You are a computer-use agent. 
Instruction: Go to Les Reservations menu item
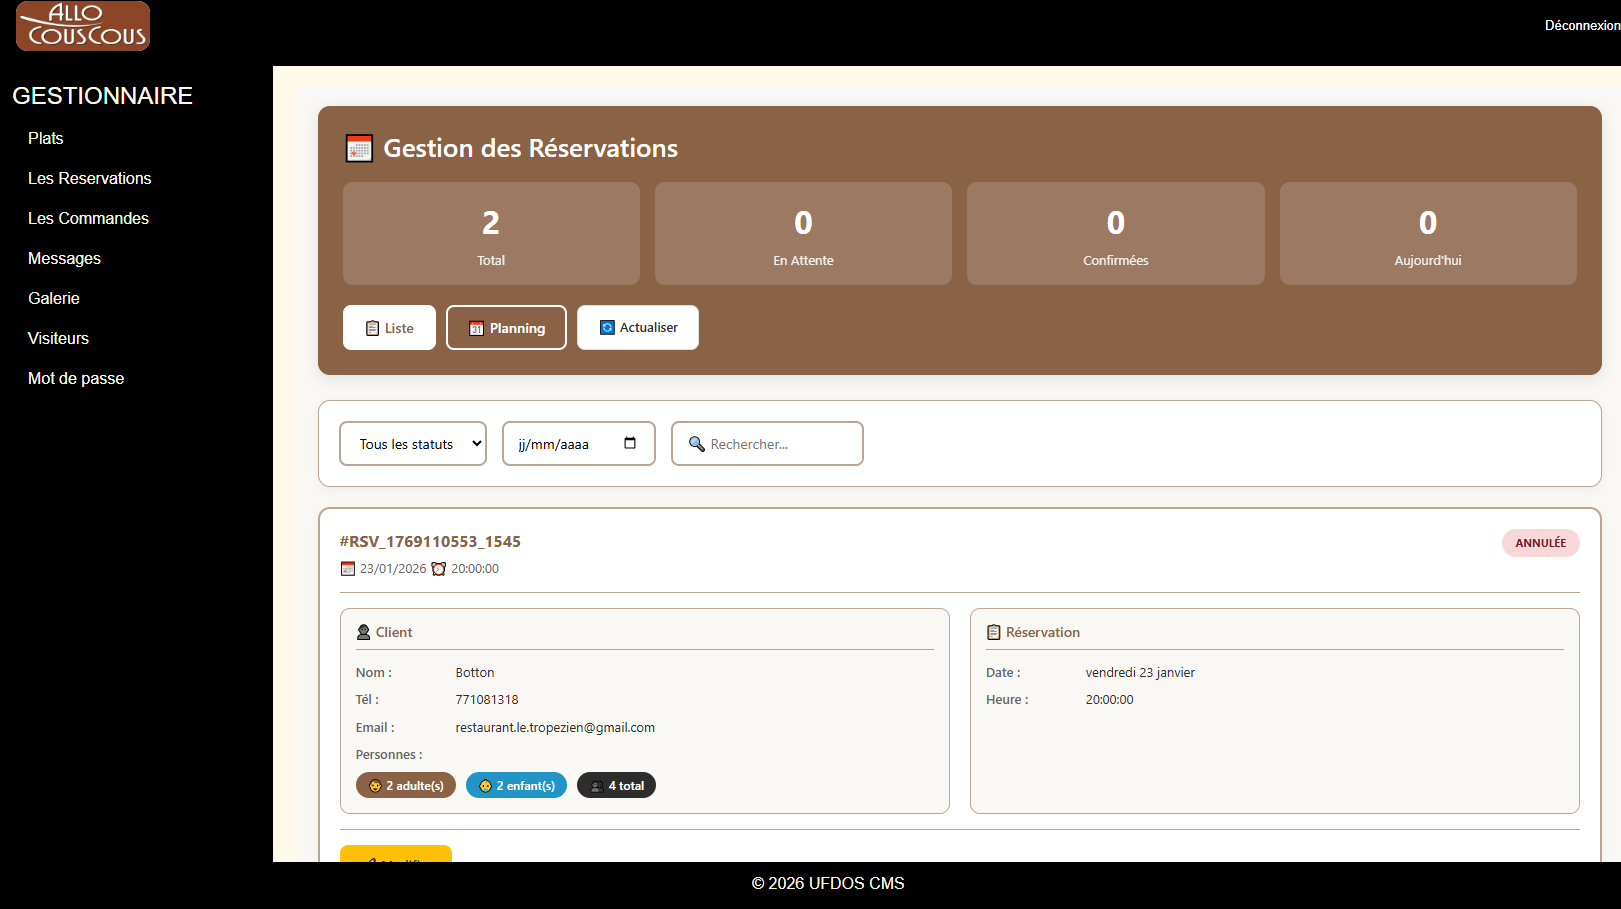tap(90, 178)
